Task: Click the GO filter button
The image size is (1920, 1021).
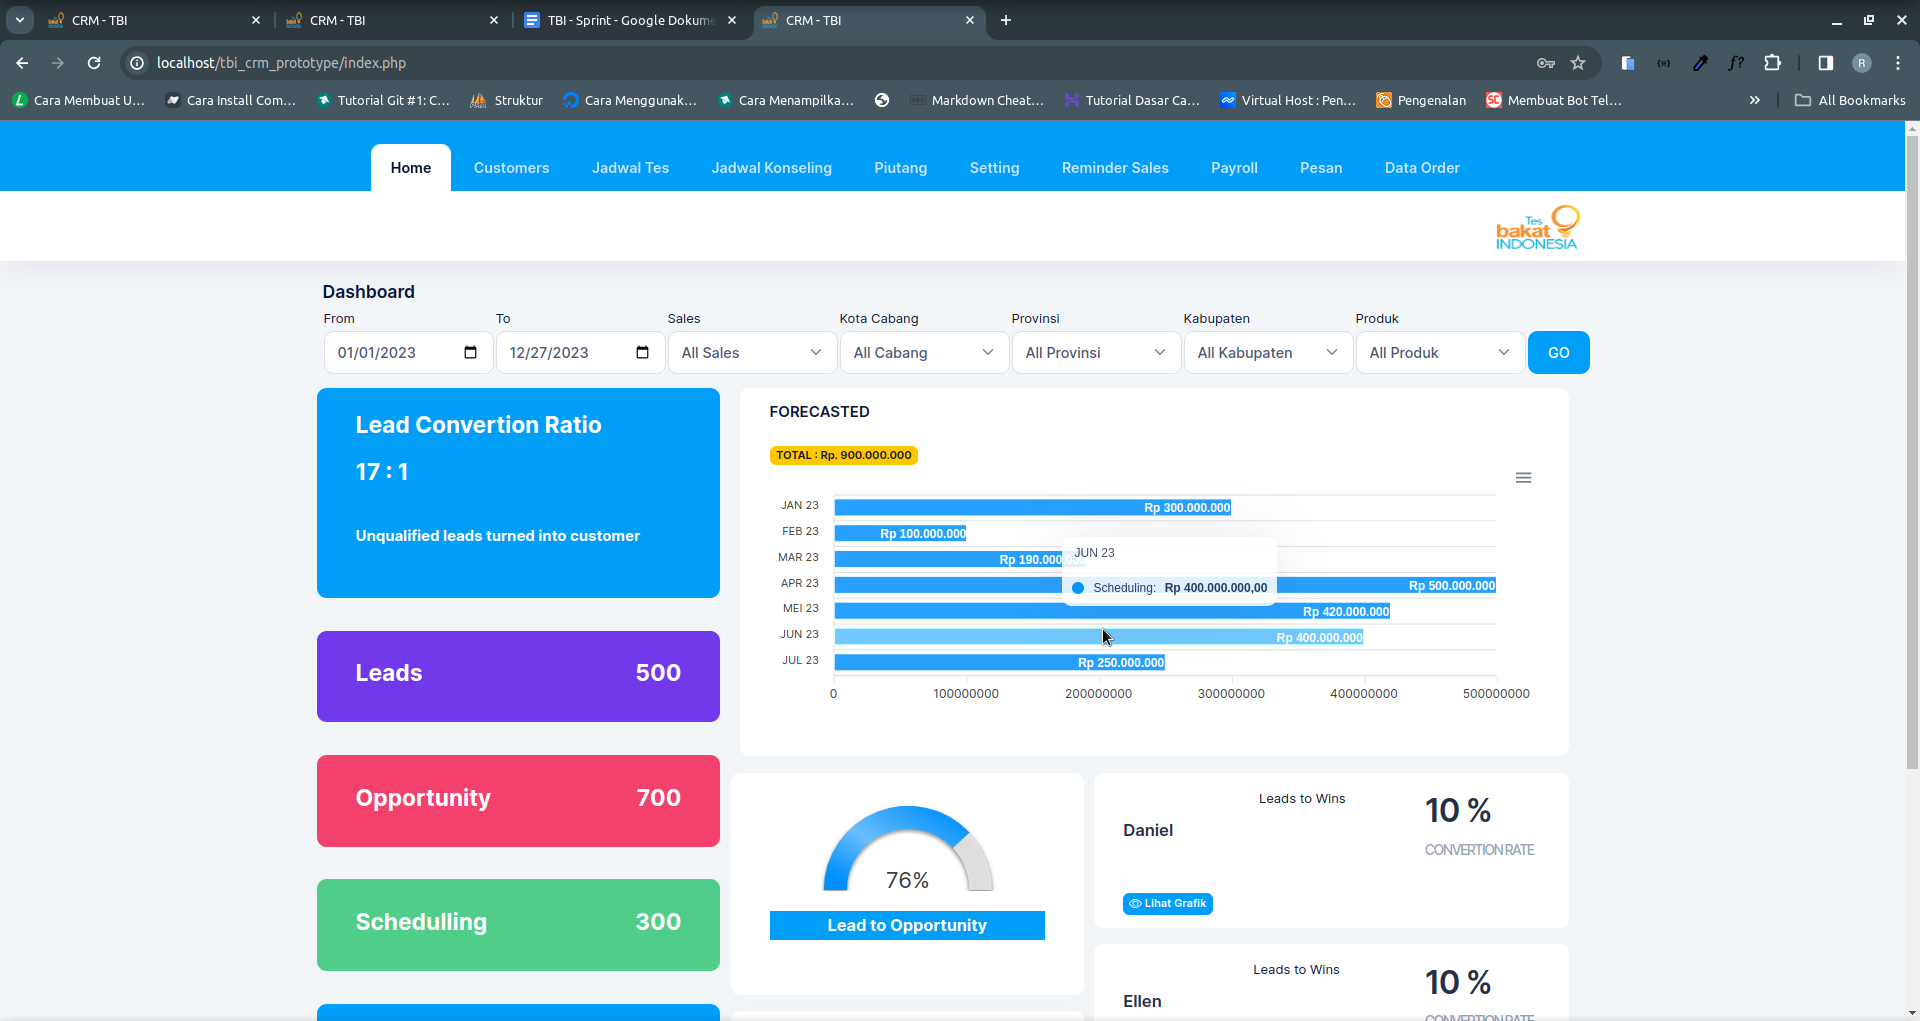Action: tap(1559, 352)
